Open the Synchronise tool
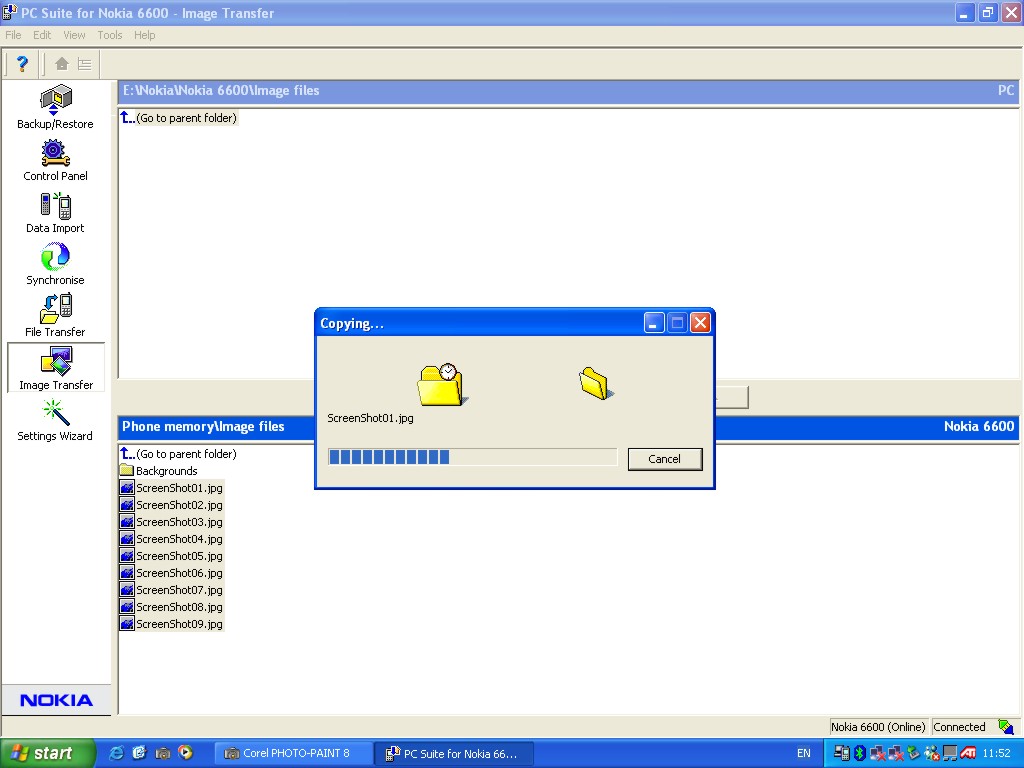Viewport: 1024px width, 768px height. click(x=55, y=264)
